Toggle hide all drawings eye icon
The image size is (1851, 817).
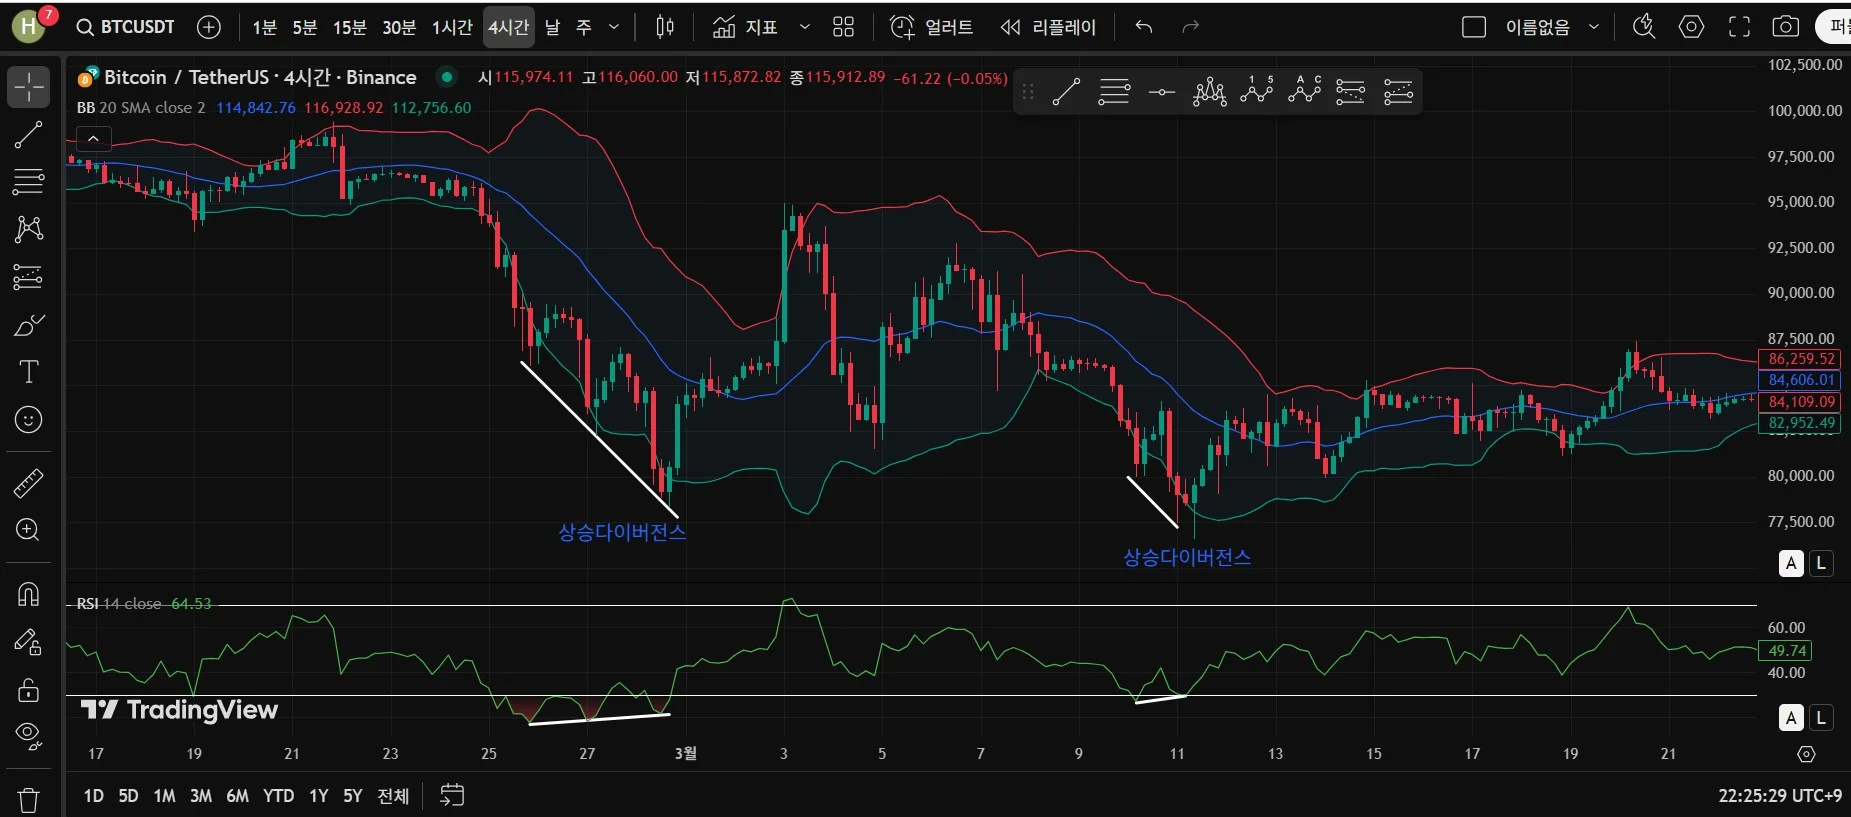[x=28, y=737]
